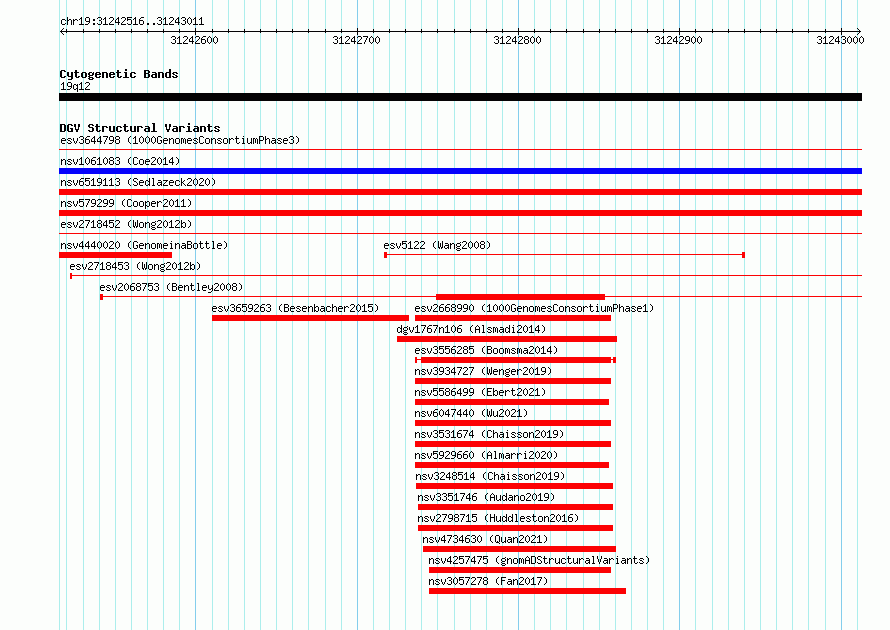Select the esv2068753 (Bentley2008) label

pos(171,287)
